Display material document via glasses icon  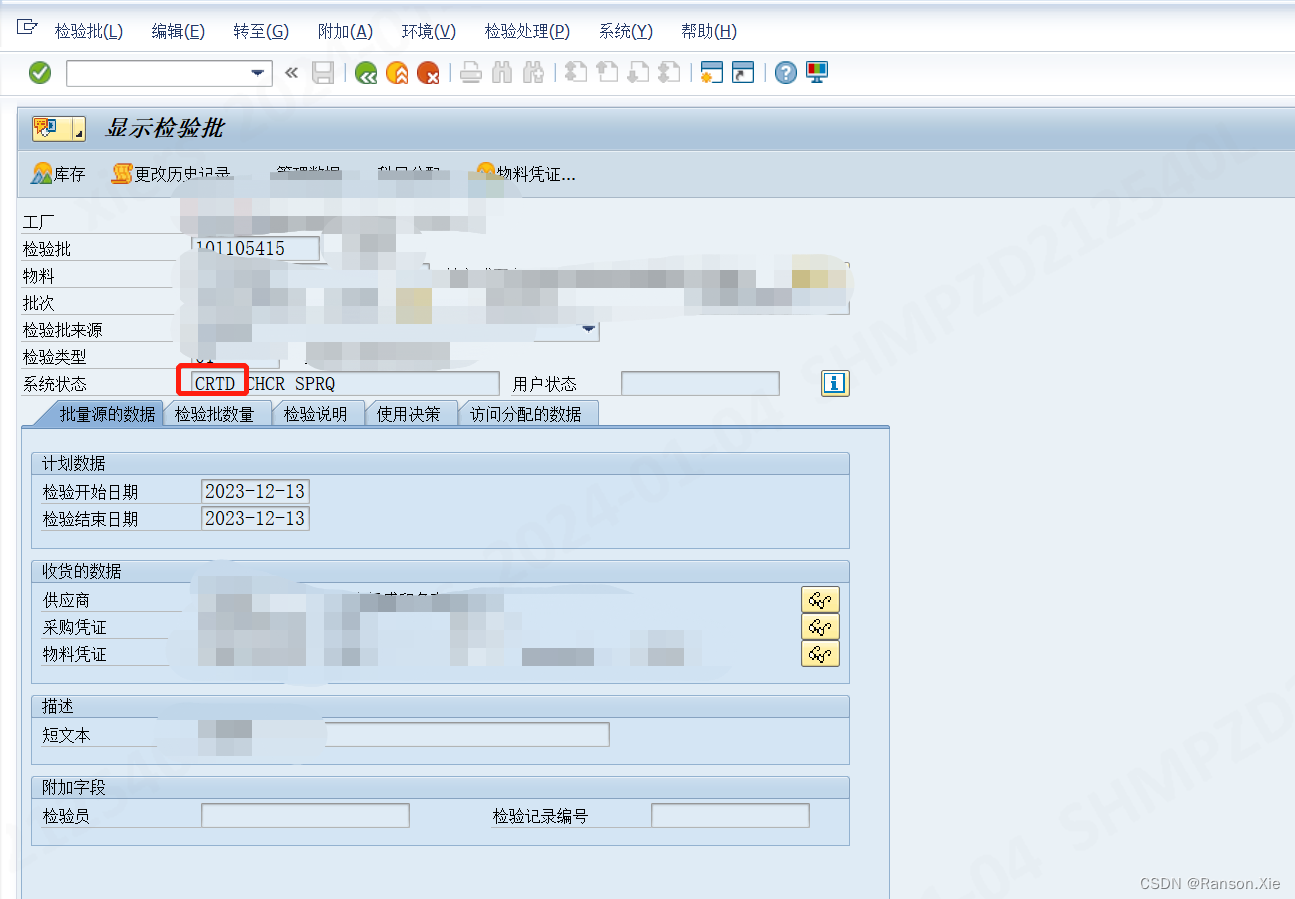pyautogui.click(x=820, y=654)
